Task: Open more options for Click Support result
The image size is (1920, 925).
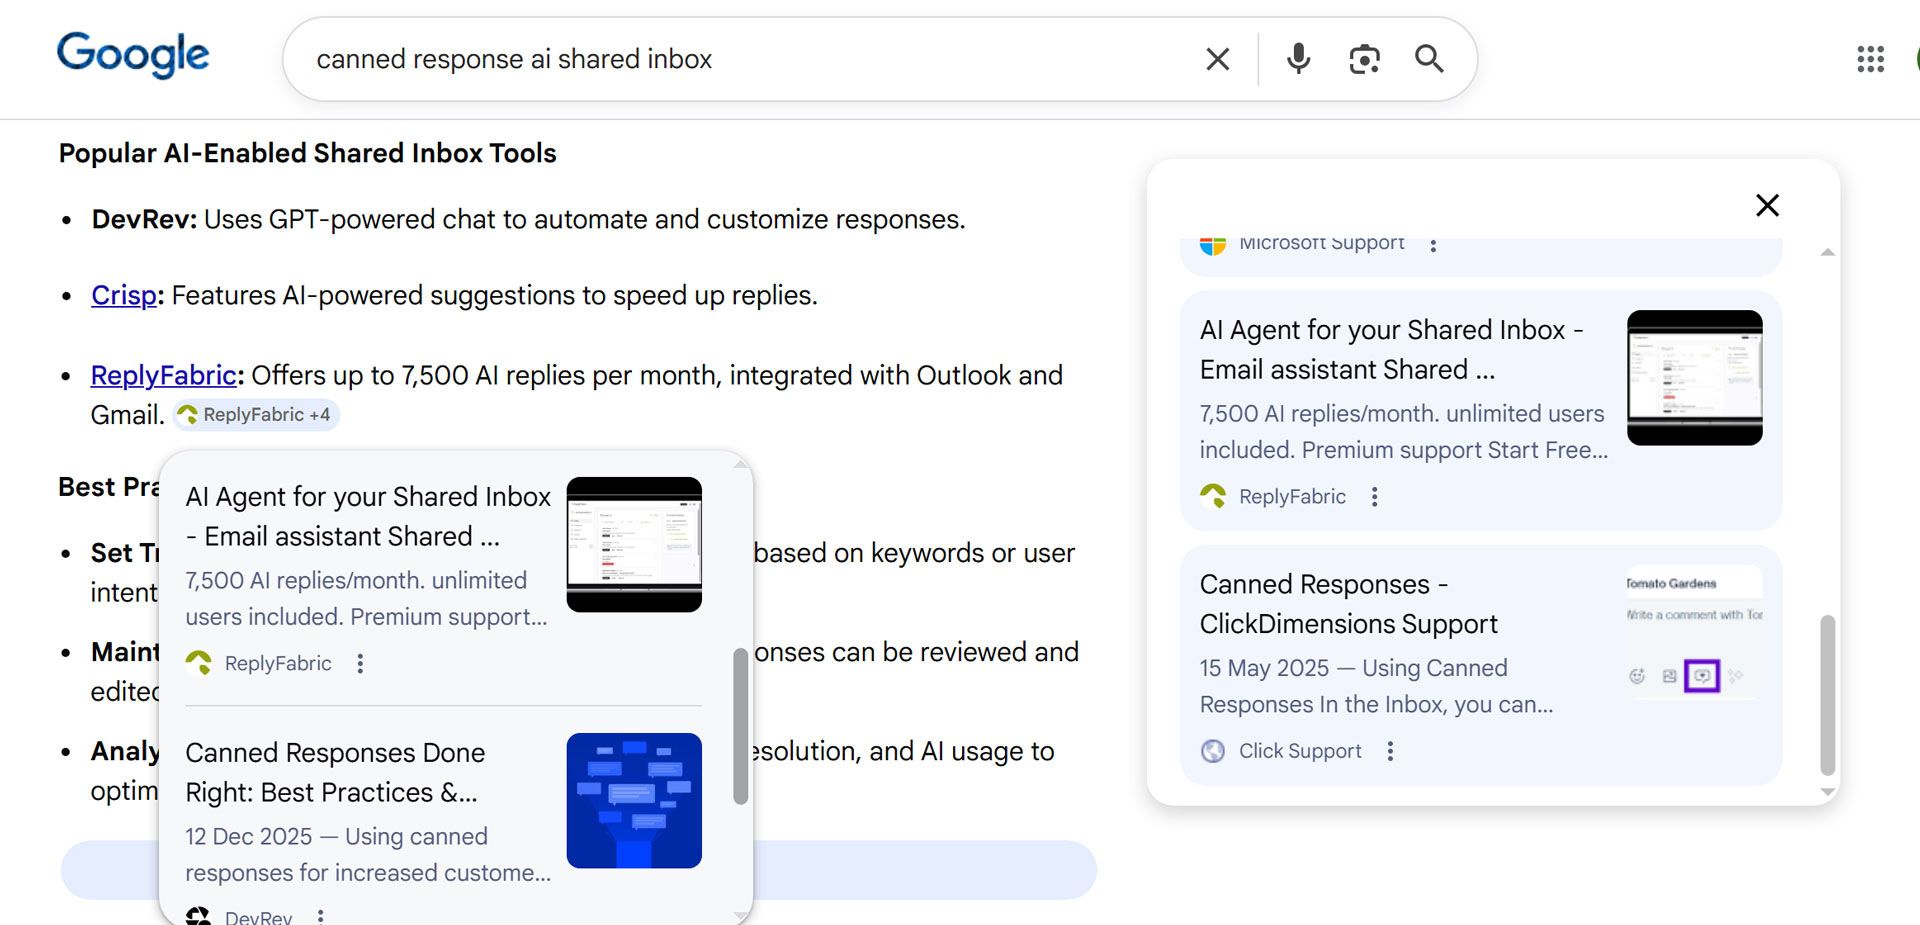Action: (x=1390, y=751)
